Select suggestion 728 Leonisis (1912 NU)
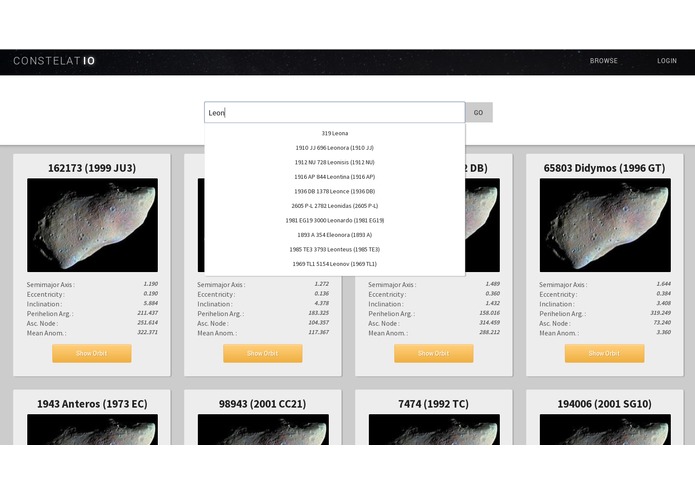 335,162
